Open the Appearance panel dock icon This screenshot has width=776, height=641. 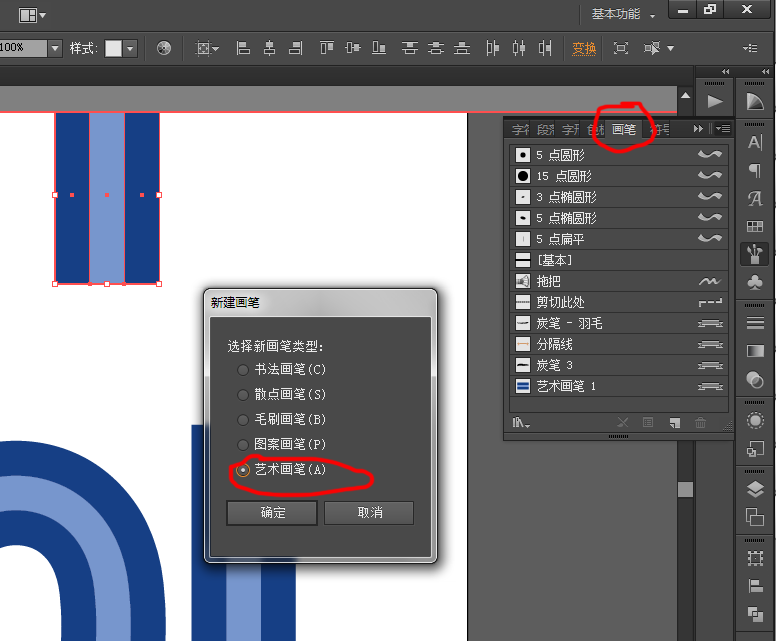[x=755, y=421]
